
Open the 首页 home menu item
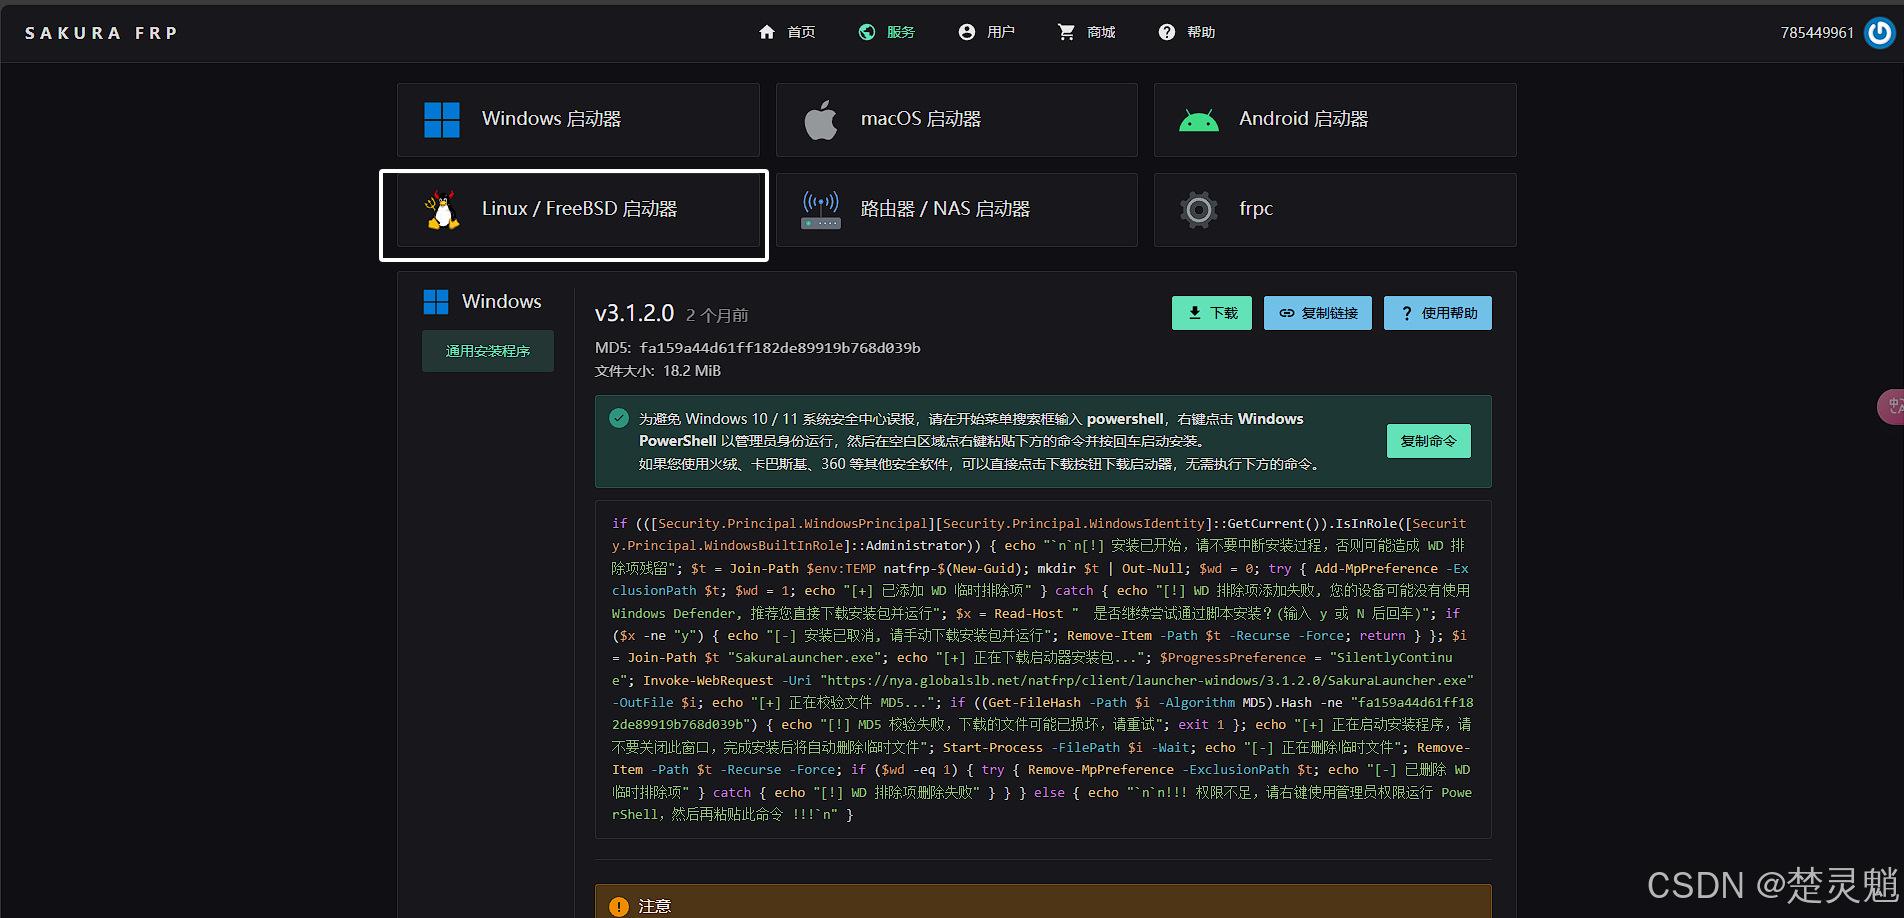[x=787, y=32]
